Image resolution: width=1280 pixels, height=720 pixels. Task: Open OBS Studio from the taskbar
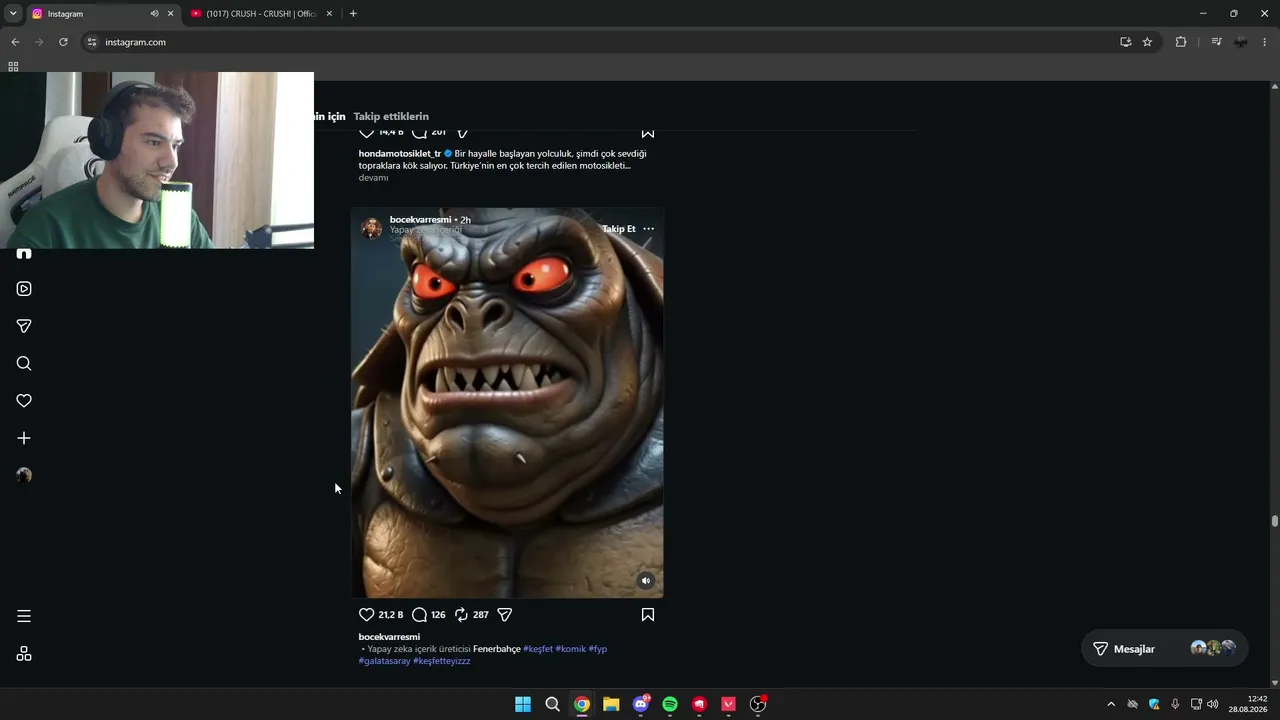758,704
